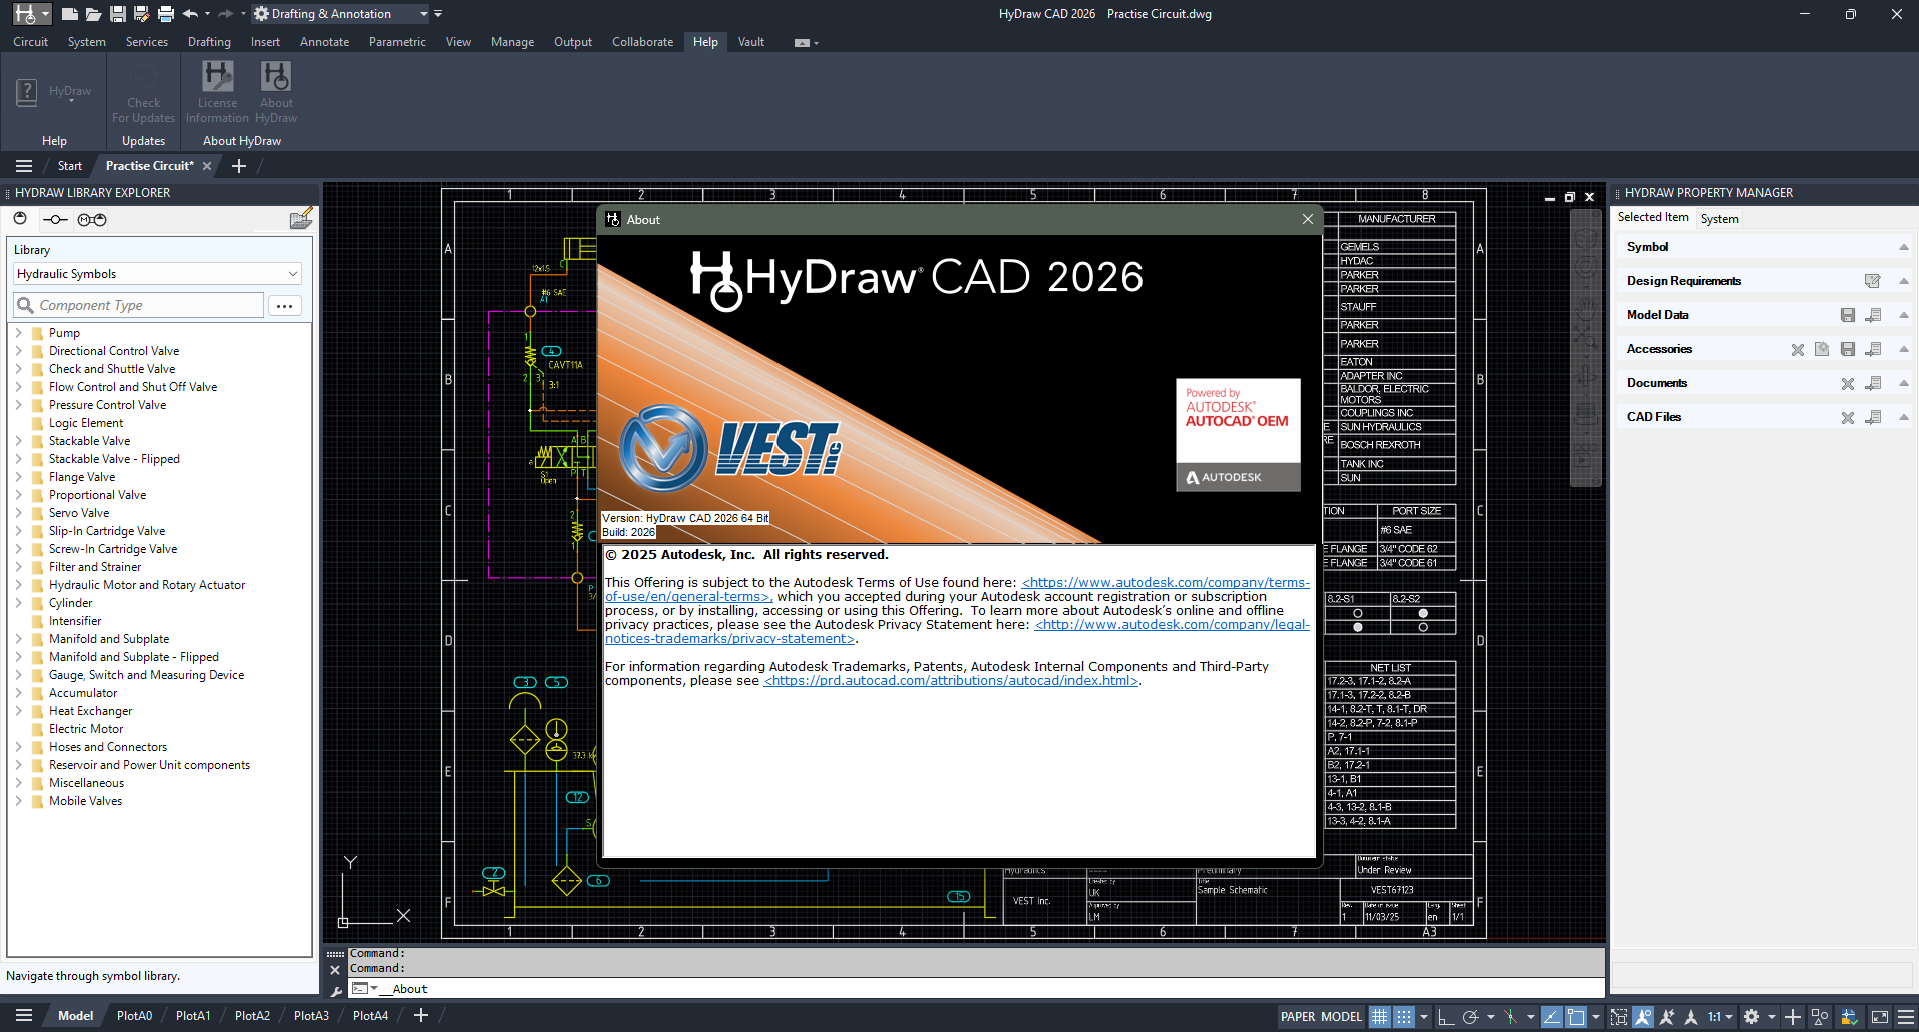Open the Annotate menu
This screenshot has width=1919, height=1032.
click(x=324, y=41)
